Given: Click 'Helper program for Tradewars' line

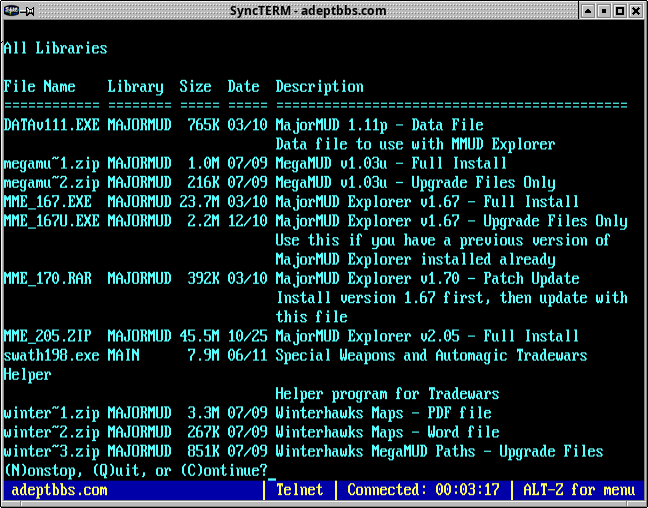Looking at the screenshot, I should click(387, 394).
